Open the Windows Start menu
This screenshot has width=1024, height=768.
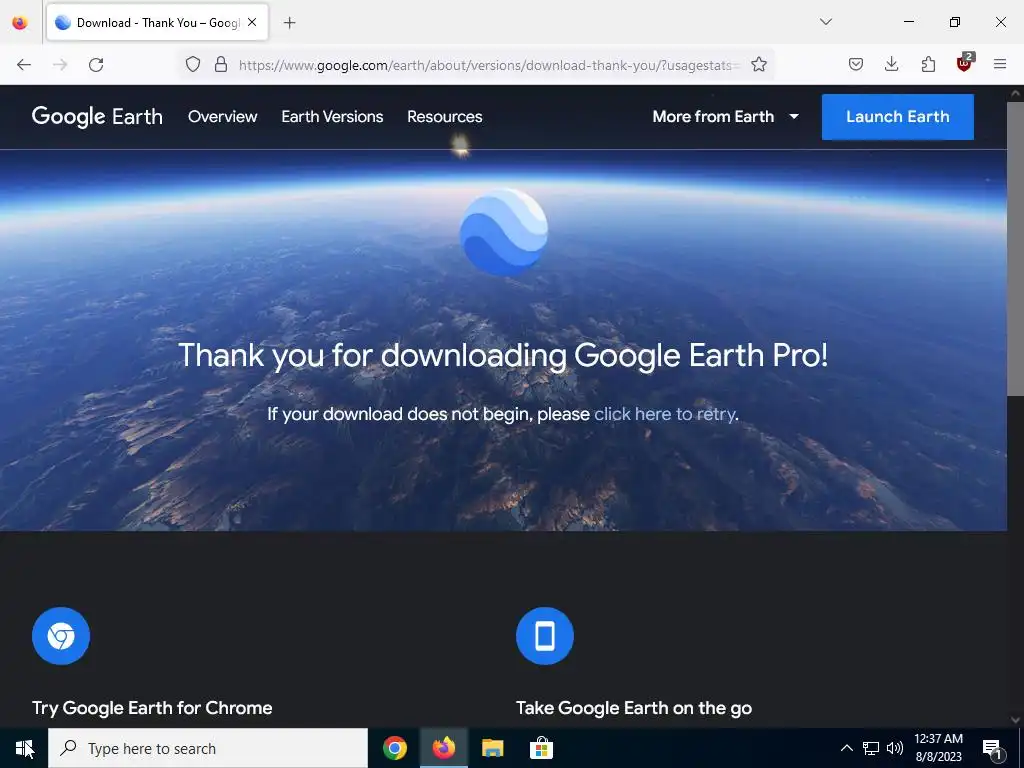tap(24, 748)
